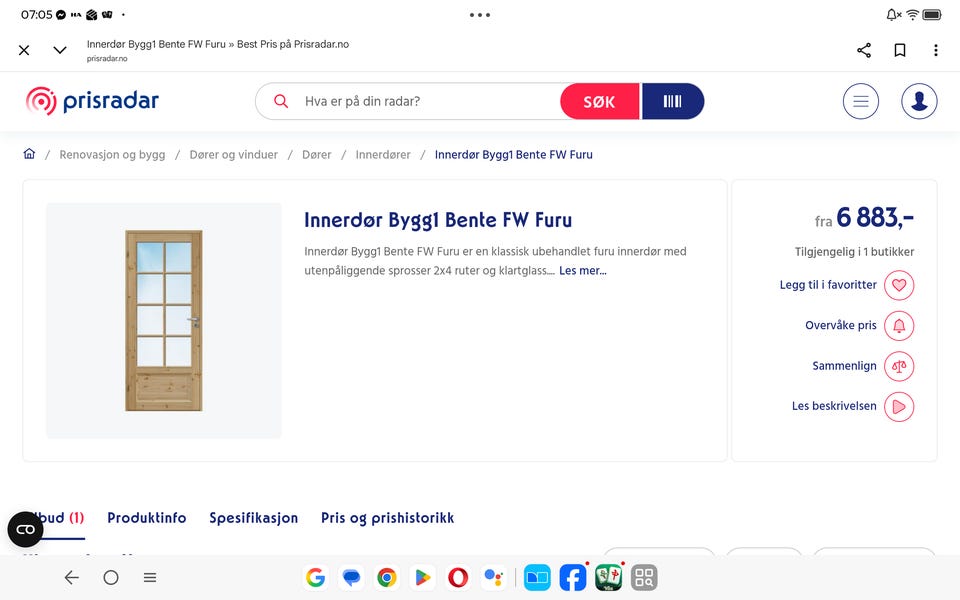Image resolution: width=960 pixels, height=600 pixels.
Task: Open Google Assistant from taskbar
Action: click(x=493, y=577)
